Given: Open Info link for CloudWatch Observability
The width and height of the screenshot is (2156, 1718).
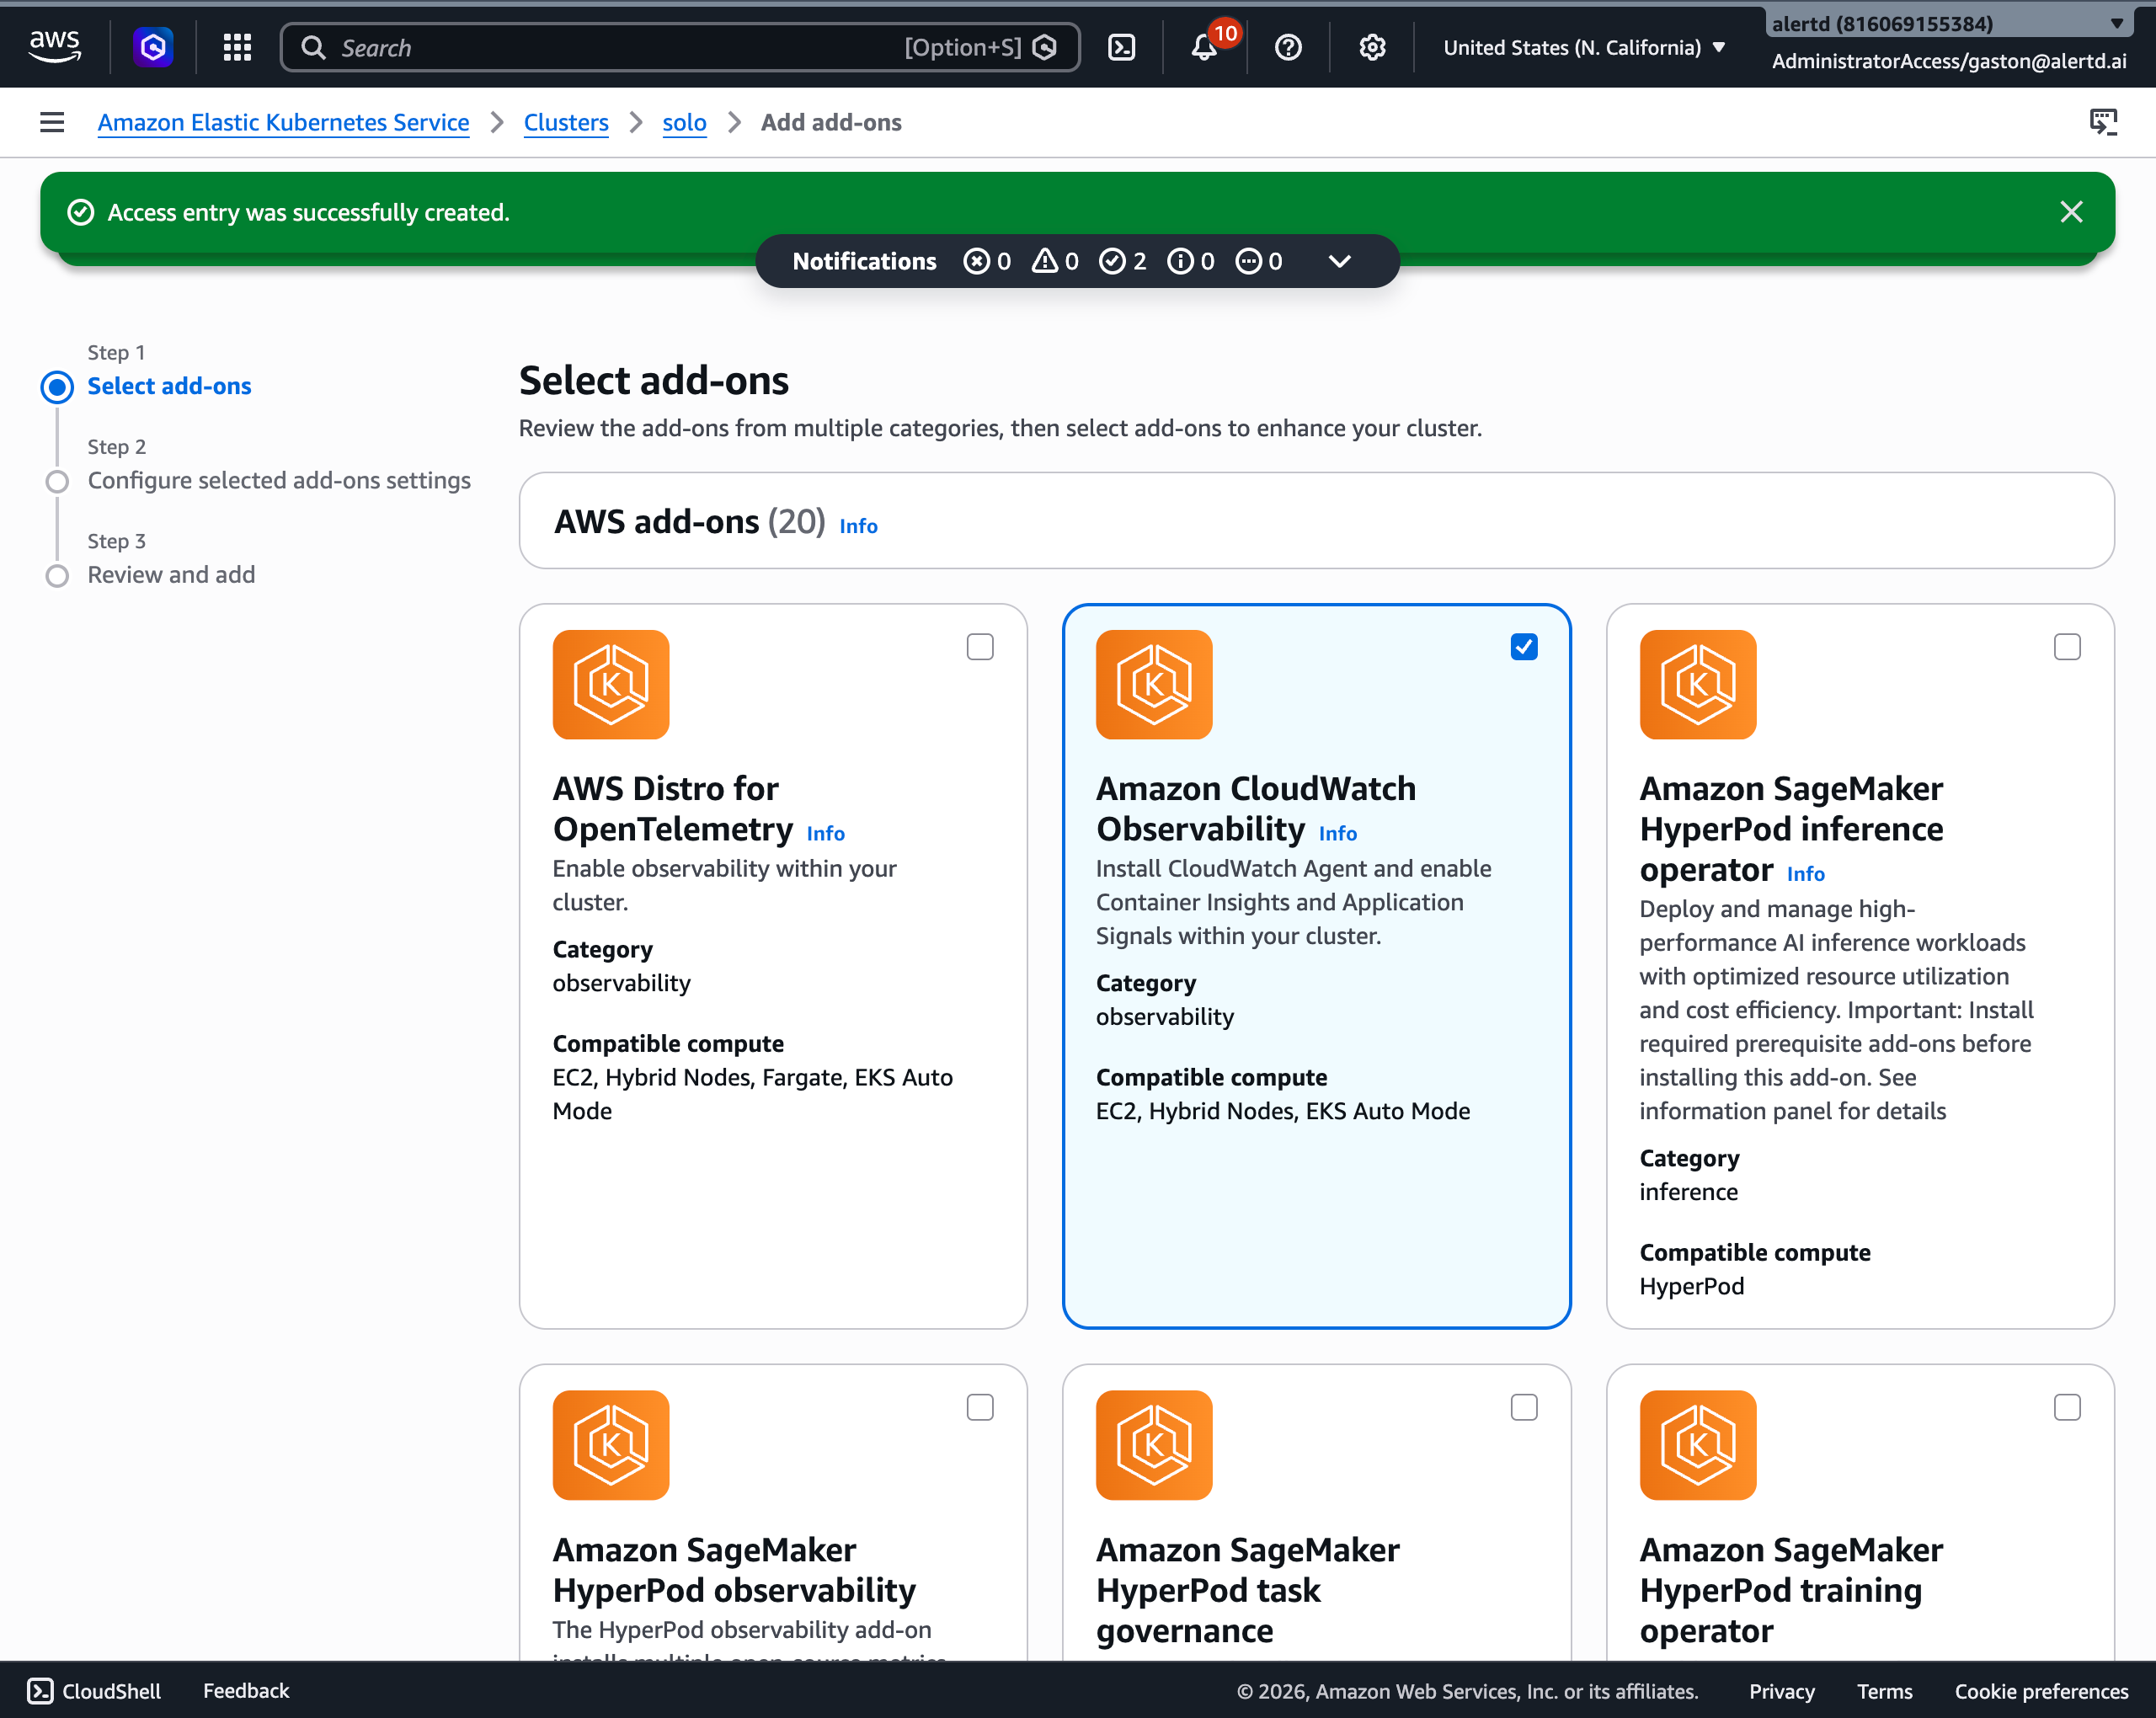Looking at the screenshot, I should (x=1337, y=833).
